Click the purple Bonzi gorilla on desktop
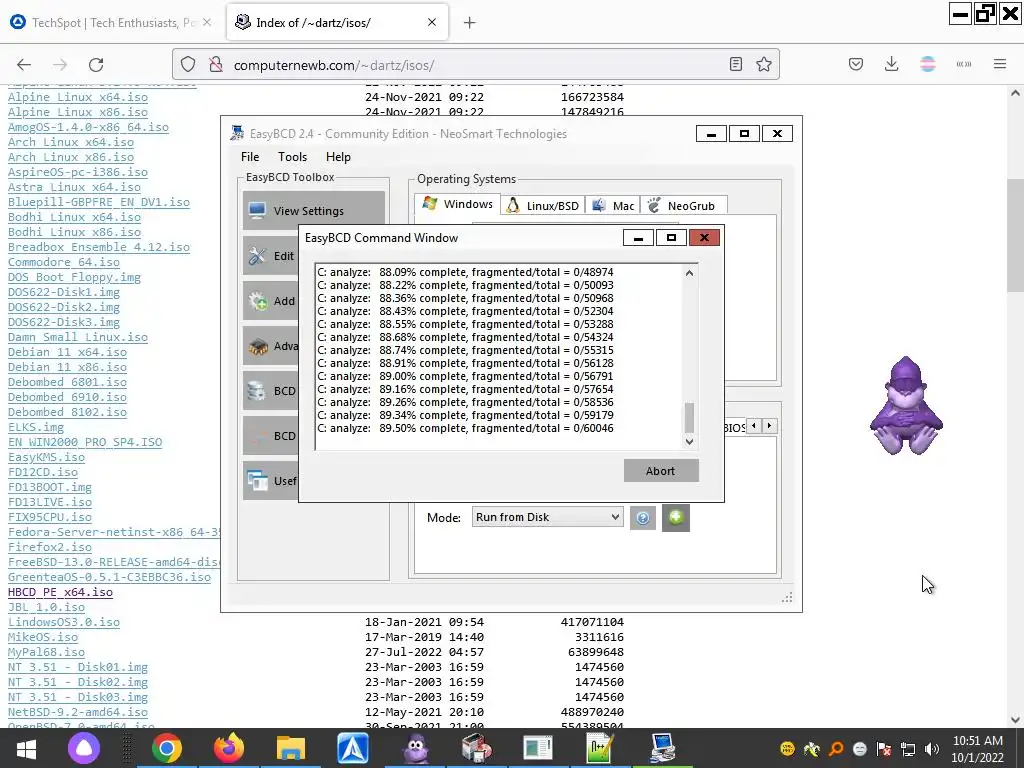Screen dimensions: 1024x768 point(906,406)
